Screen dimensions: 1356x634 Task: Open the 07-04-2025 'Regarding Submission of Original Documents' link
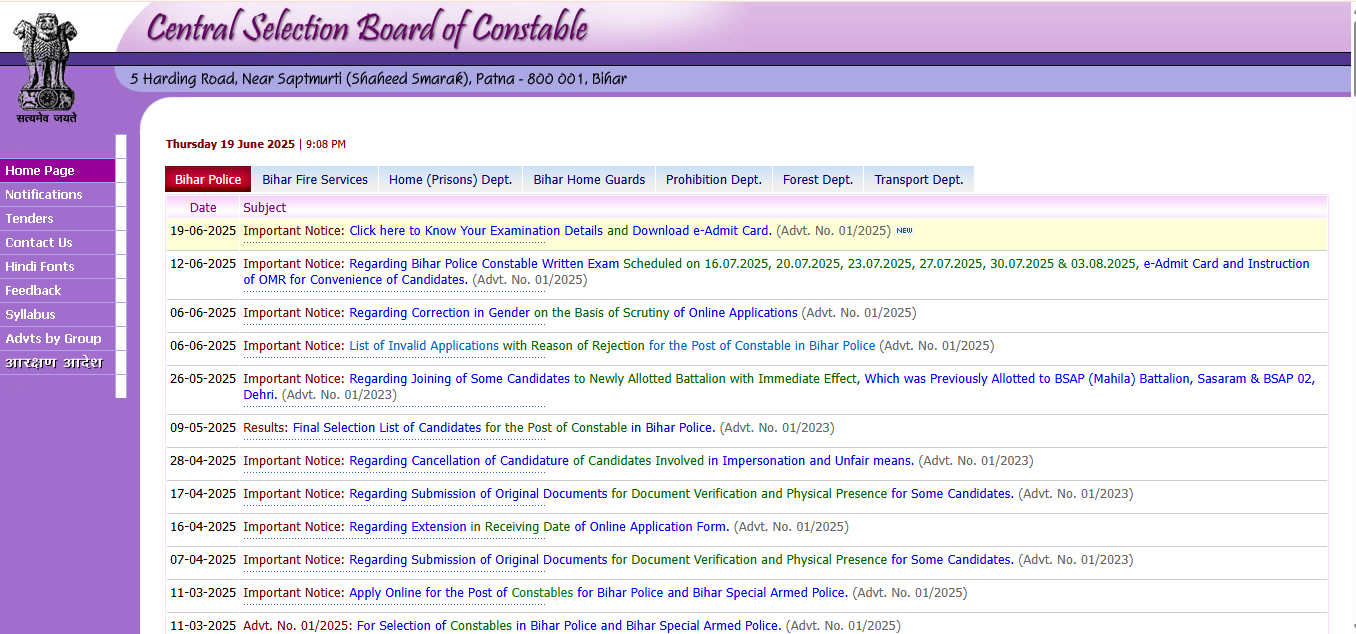[x=478, y=560]
